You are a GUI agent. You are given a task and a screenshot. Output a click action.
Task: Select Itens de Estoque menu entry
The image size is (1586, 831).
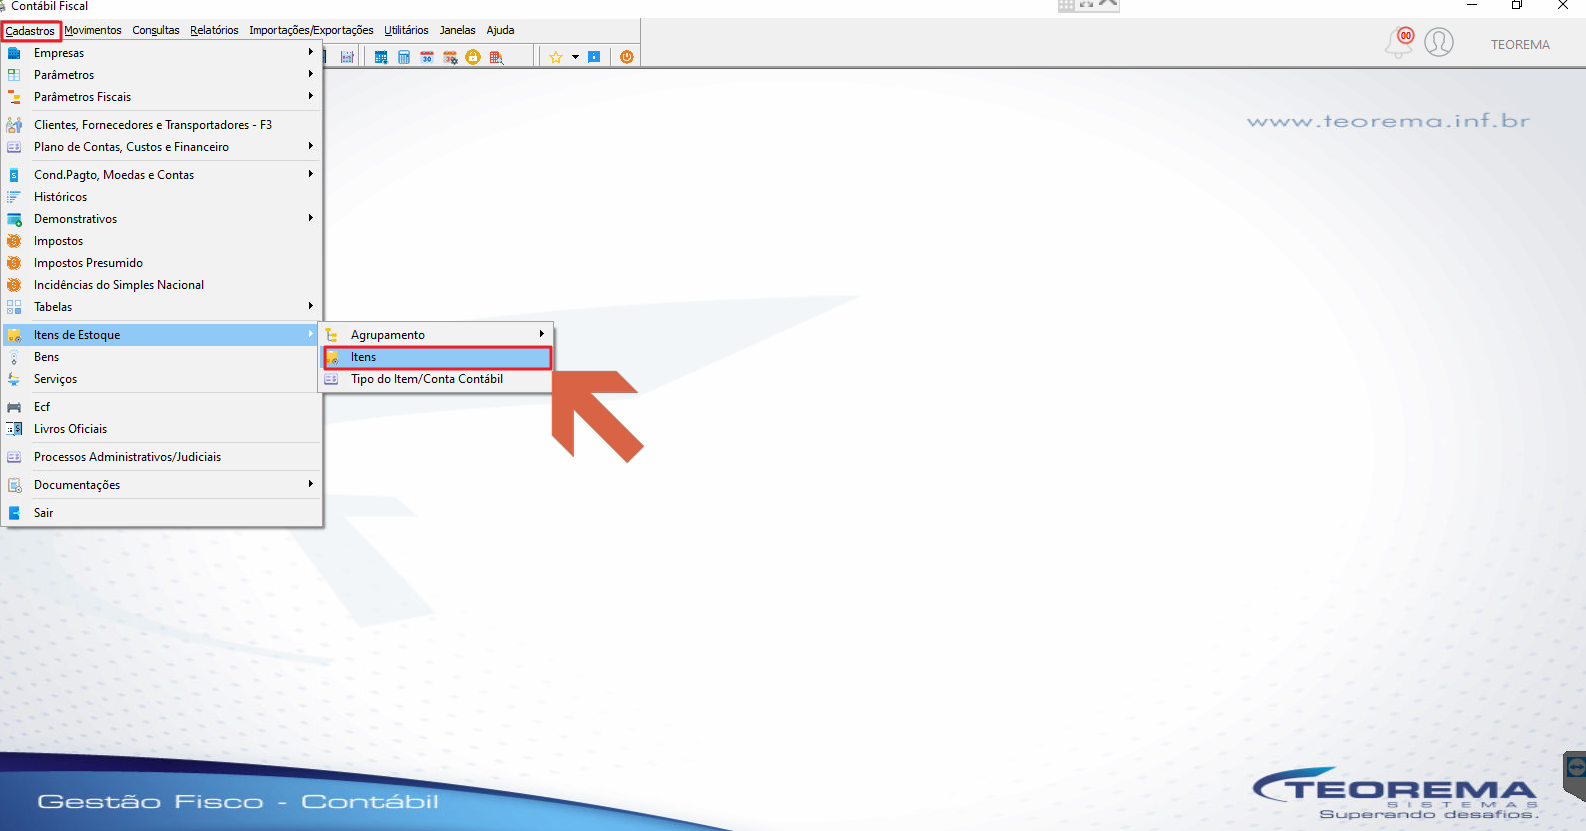[x=161, y=335]
